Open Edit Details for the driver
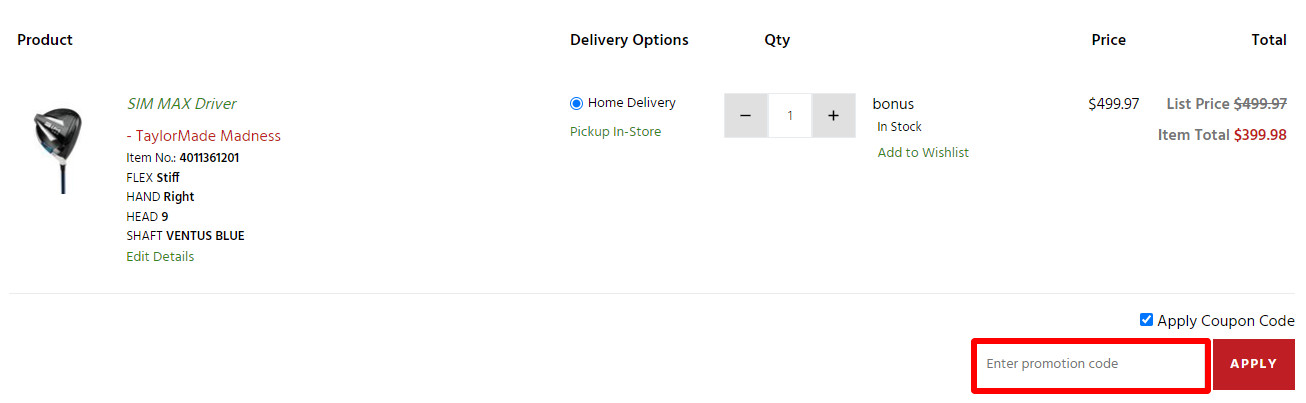1306x403 pixels. [x=160, y=257]
